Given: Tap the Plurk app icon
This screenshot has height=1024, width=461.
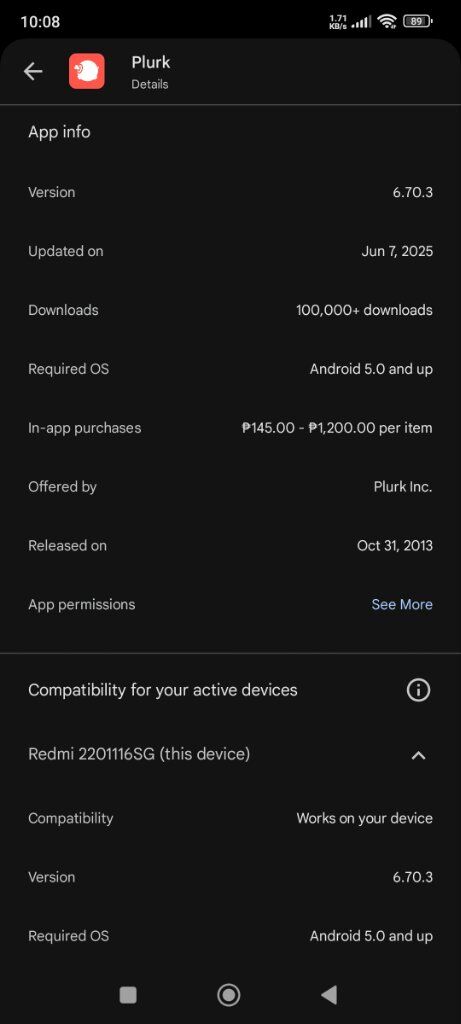Looking at the screenshot, I should (x=87, y=71).
